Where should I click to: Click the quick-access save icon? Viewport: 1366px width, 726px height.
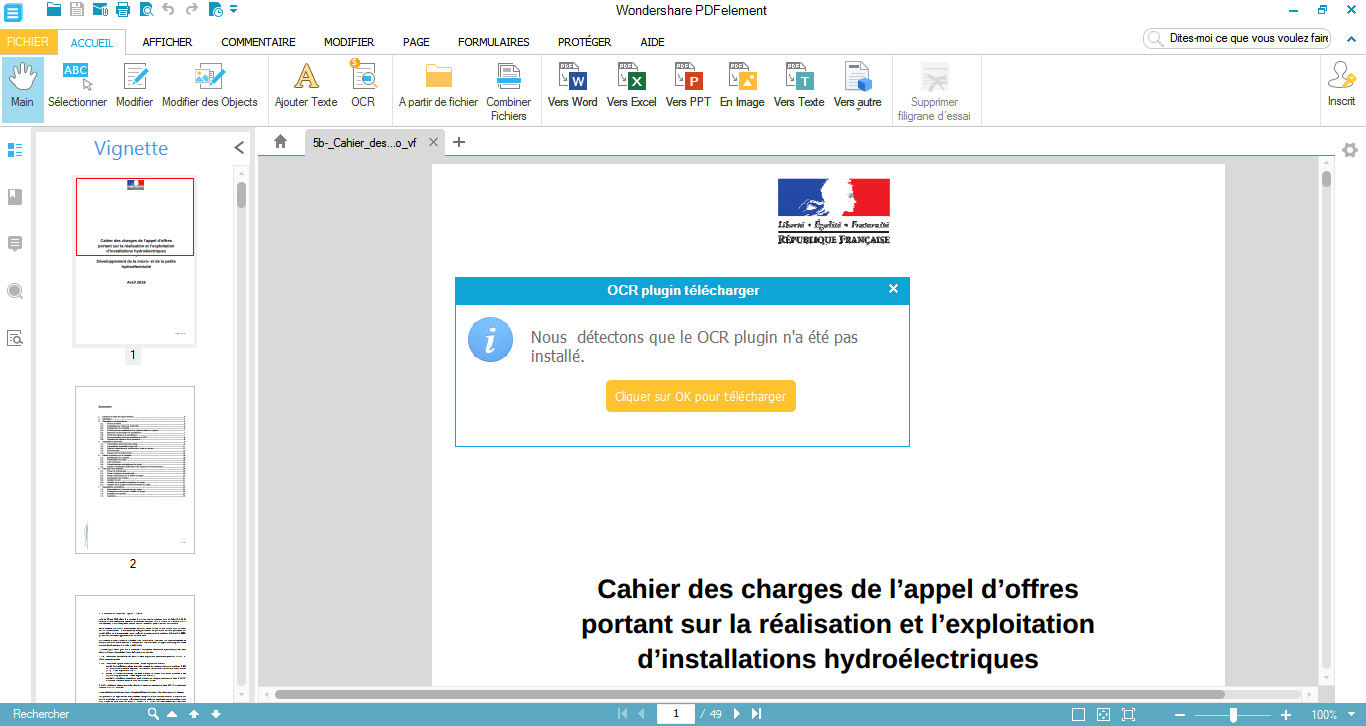(76, 10)
